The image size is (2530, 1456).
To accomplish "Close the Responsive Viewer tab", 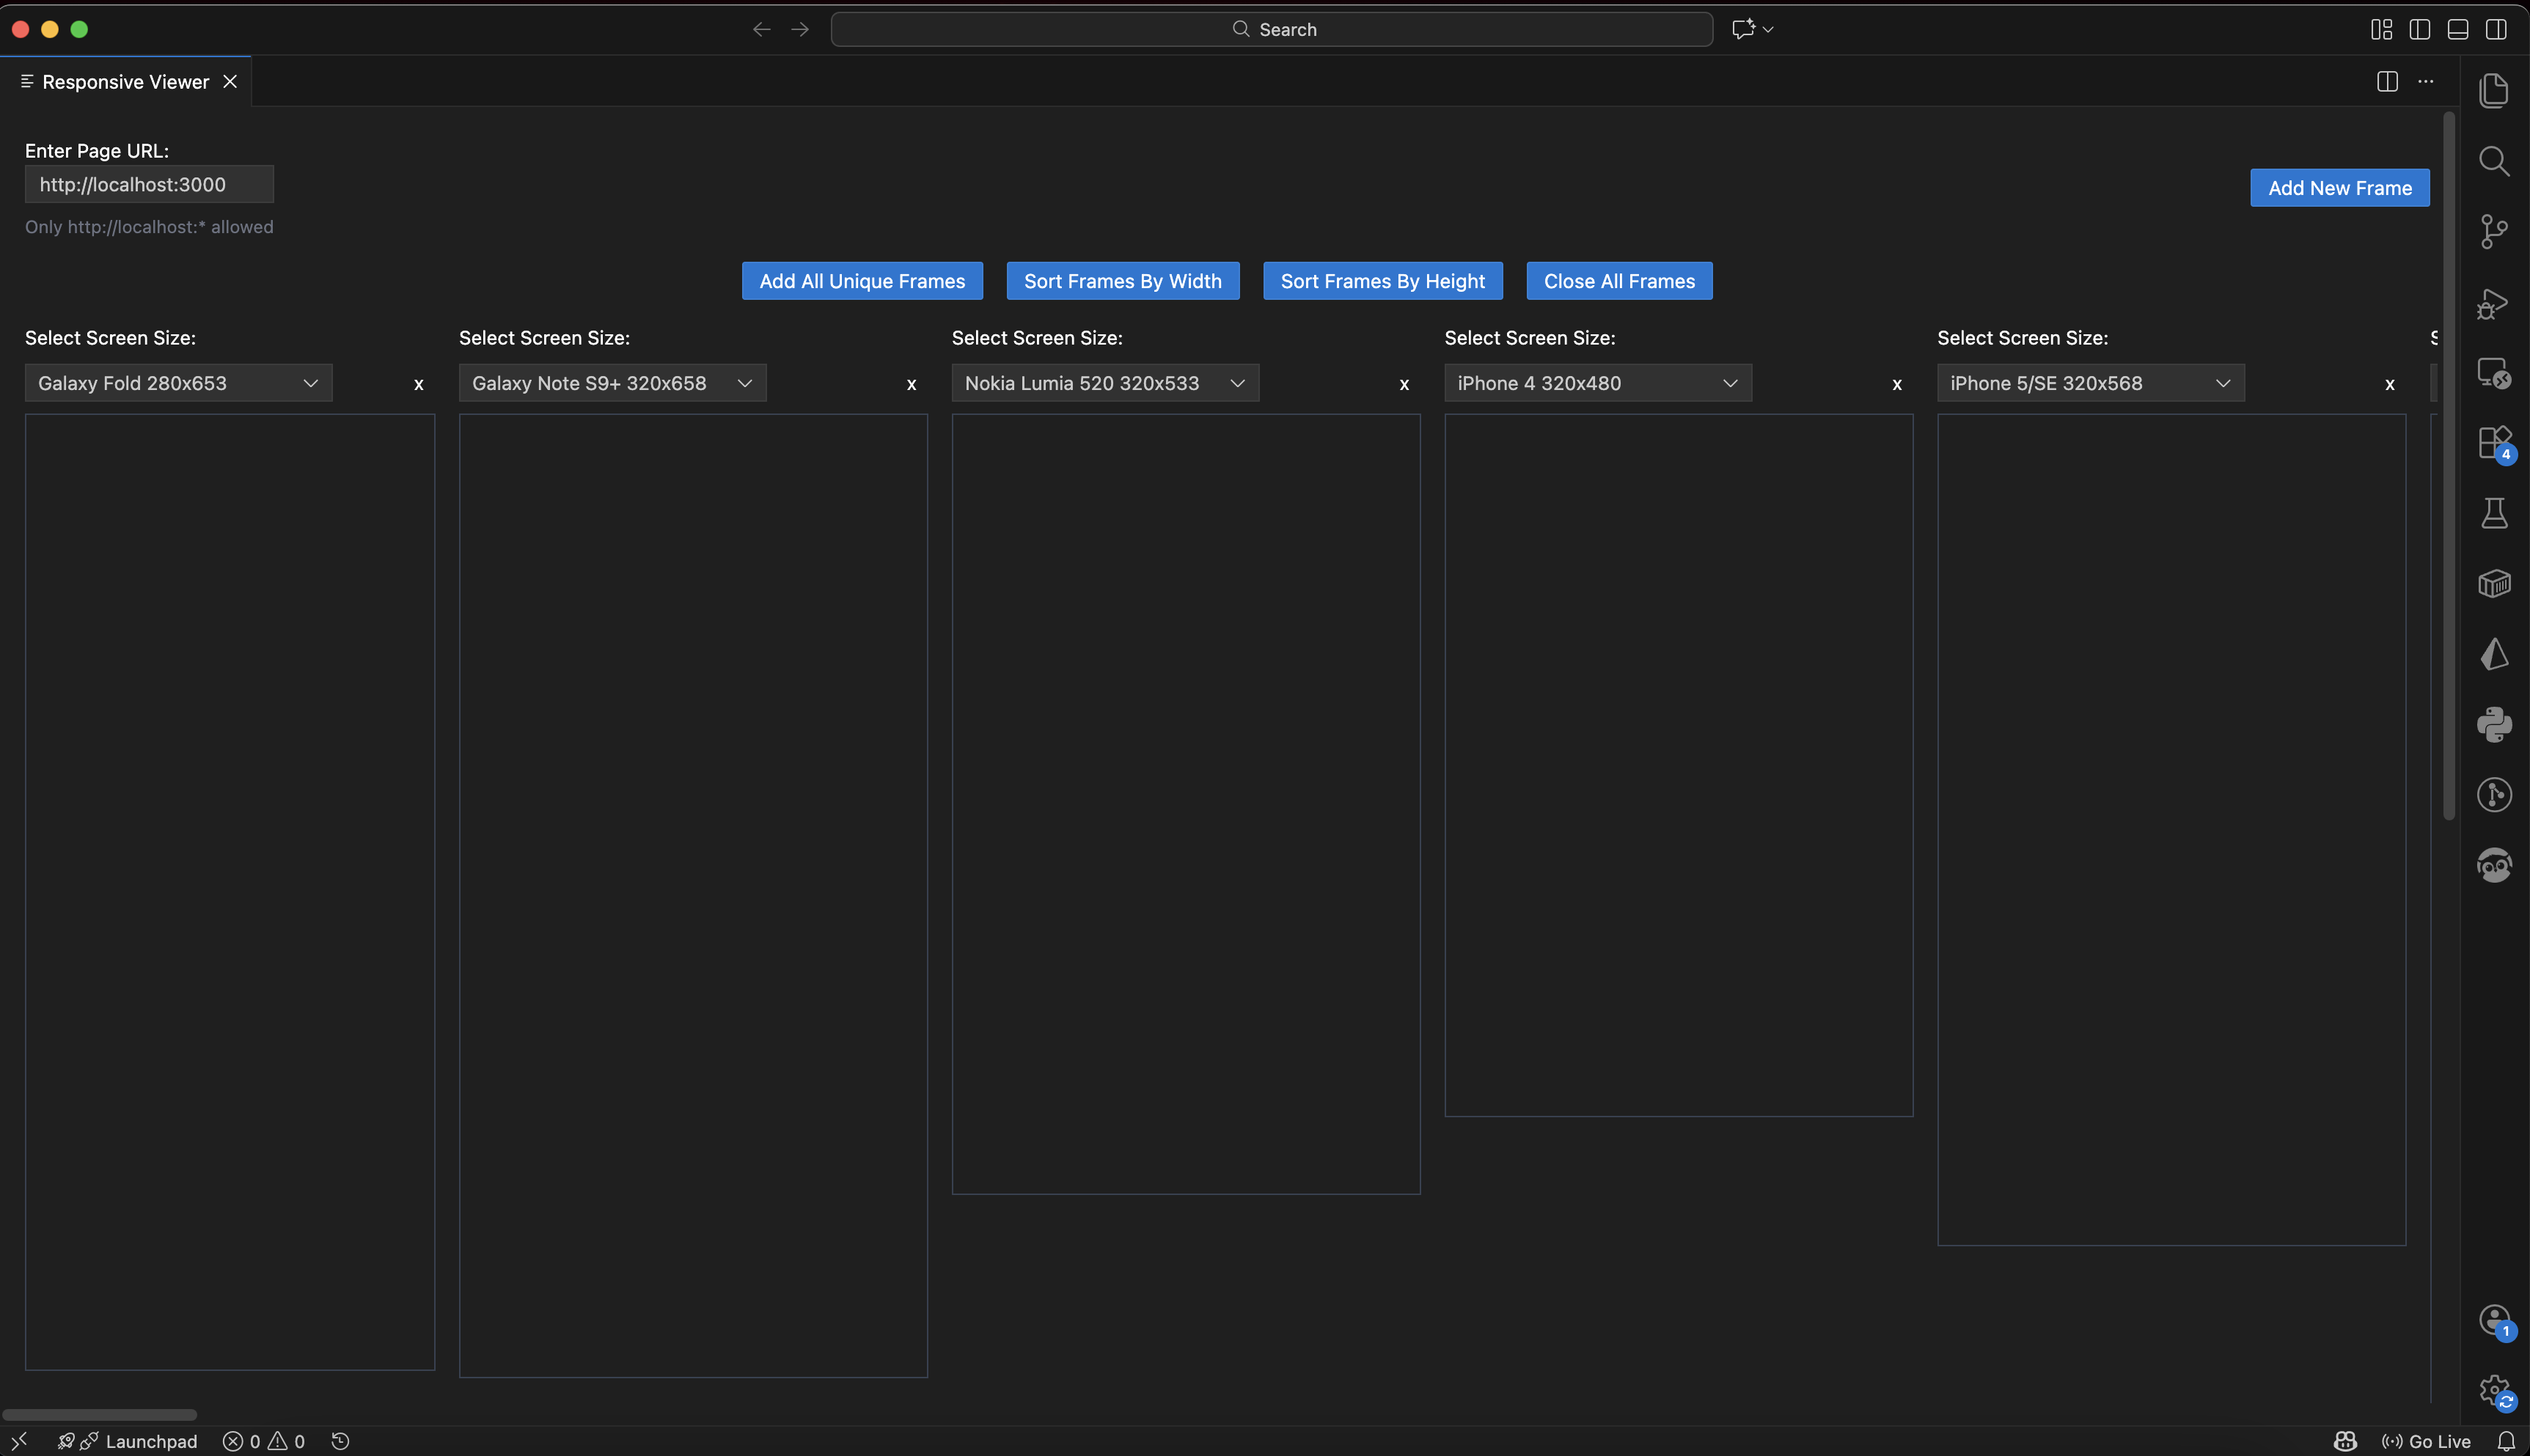I will pyautogui.click(x=230, y=81).
